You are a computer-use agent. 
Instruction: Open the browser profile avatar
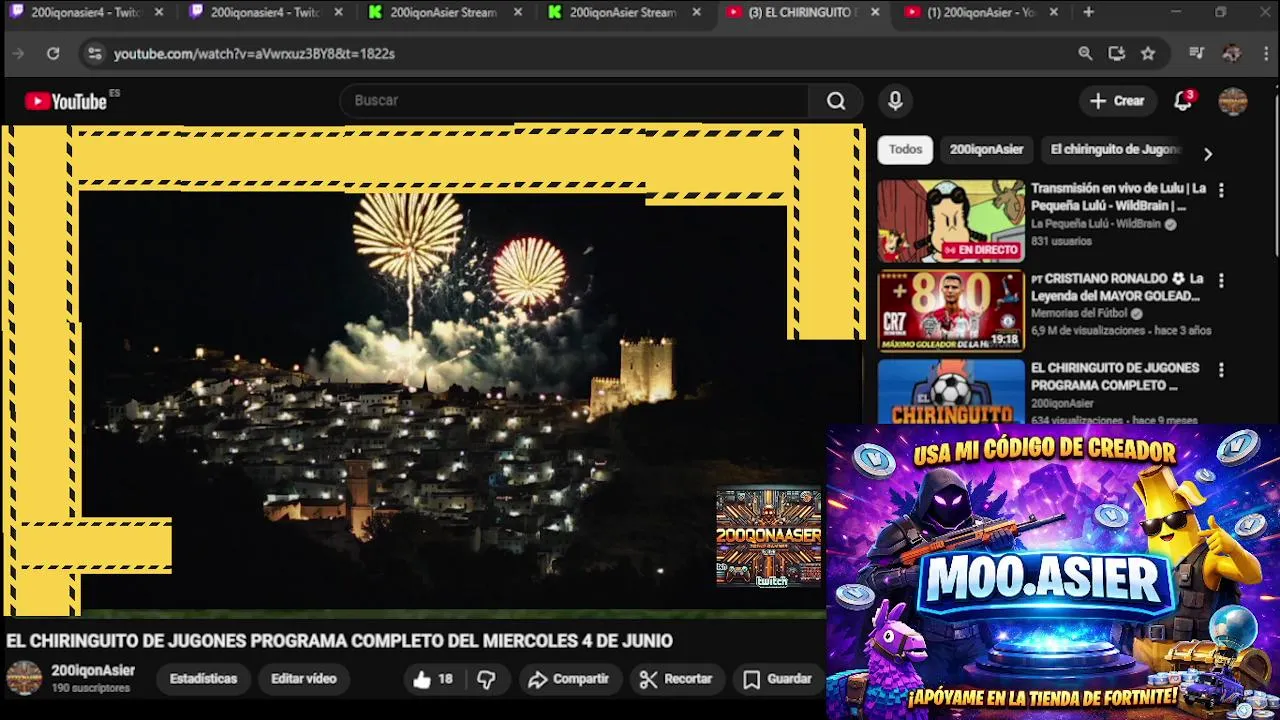(x=1232, y=54)
